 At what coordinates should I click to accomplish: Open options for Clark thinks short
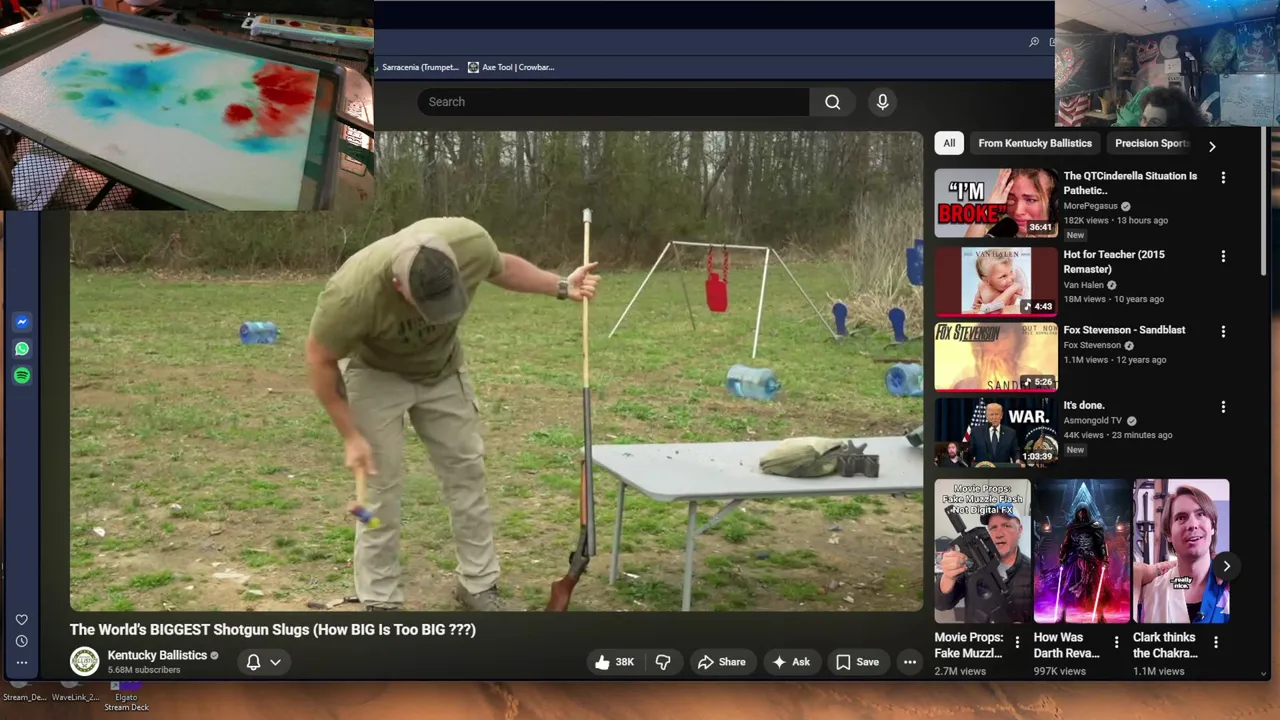click(x=1215, y=642)
